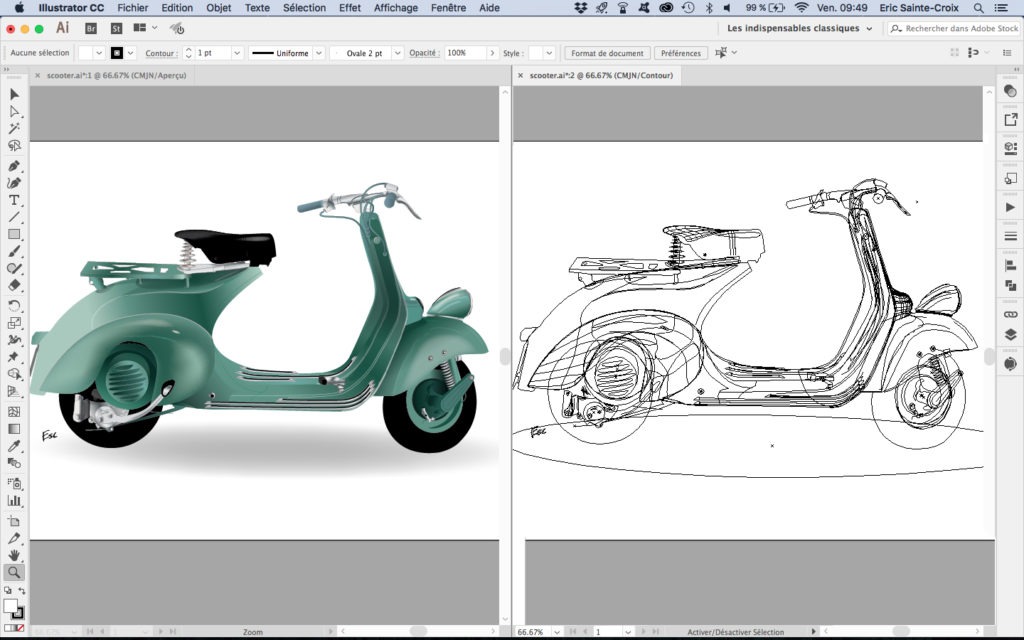This screenshot has width=1024, height=640.
Task: Open the zoom level 66.67% dropdown
Action: point(556,632)
